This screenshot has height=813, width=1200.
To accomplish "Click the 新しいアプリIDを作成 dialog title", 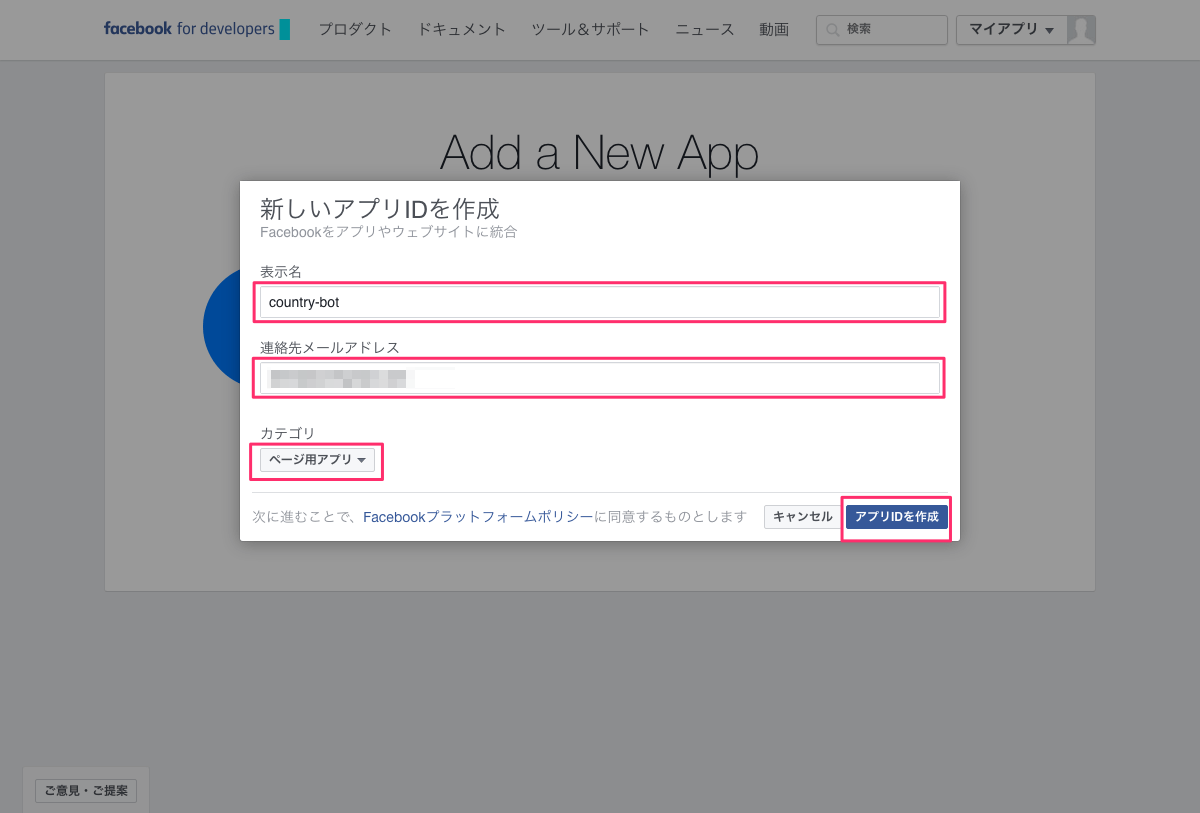I will point(379,209).
